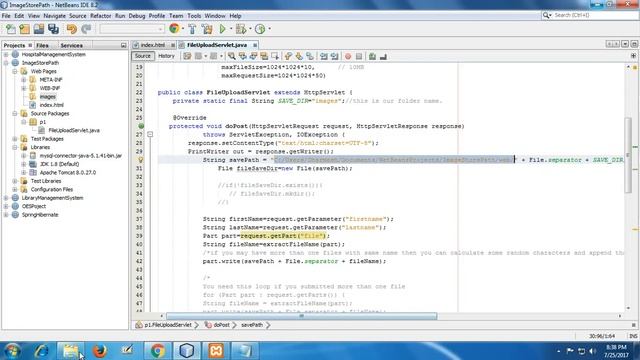The width and height of the screenshot is (640, 360).
Task: Click the horizontal scrollbar thumb of editor
Action: click(301, 316)
